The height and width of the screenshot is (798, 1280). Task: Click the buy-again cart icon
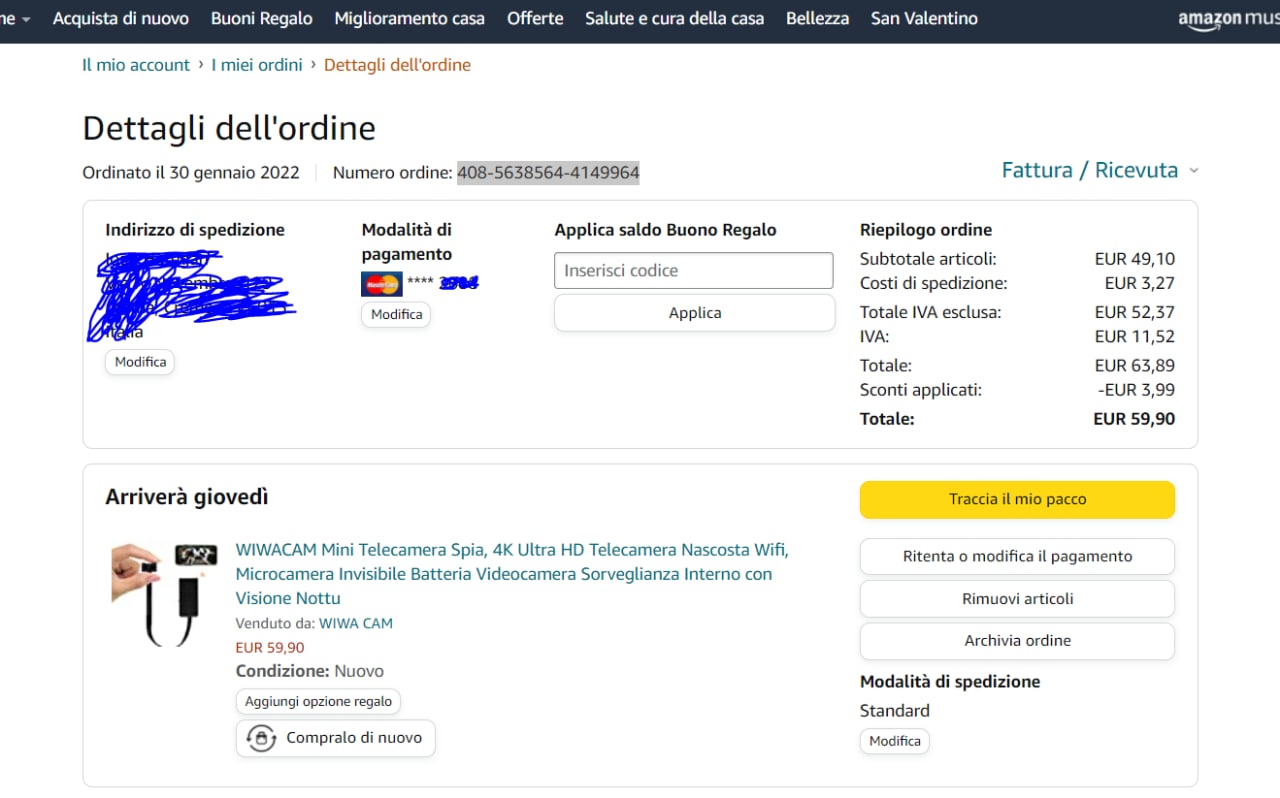pyautogui.click(x=261, y=739)
